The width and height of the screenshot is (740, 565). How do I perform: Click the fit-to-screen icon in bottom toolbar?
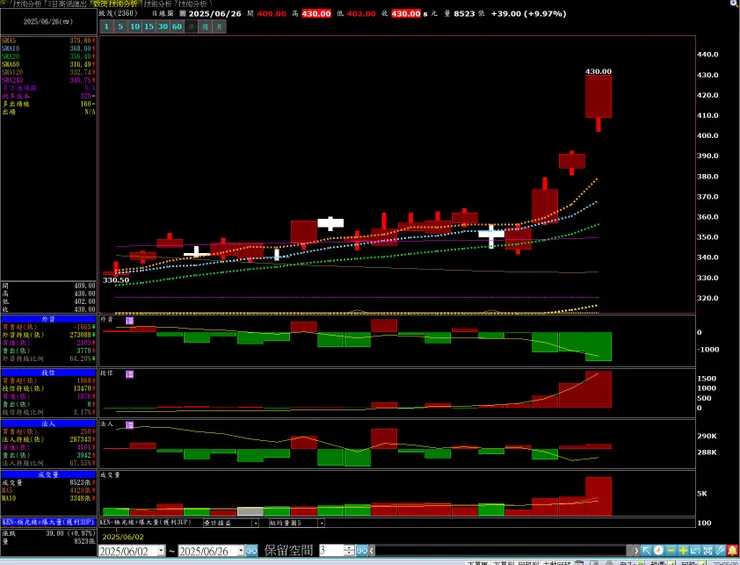pos(707,550)
